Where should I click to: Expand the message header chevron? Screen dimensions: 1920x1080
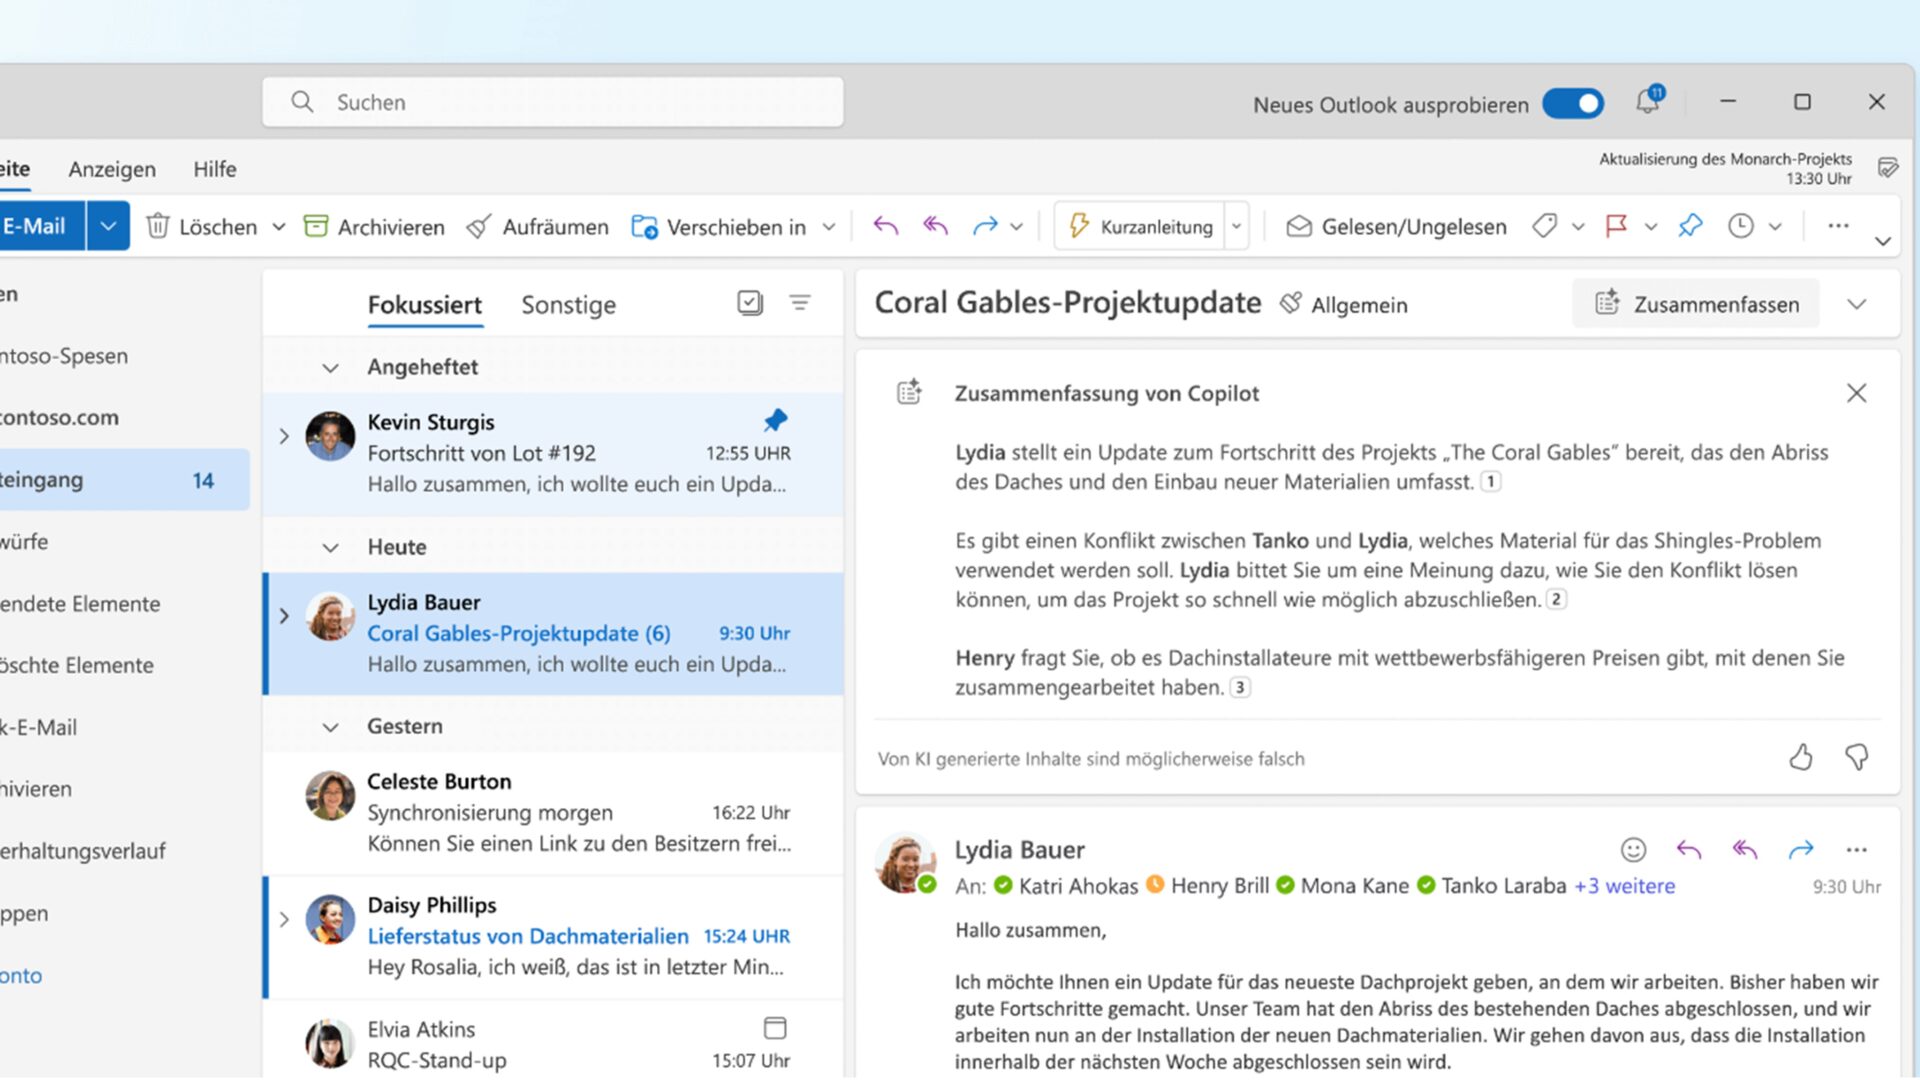tap(1857, 304)
